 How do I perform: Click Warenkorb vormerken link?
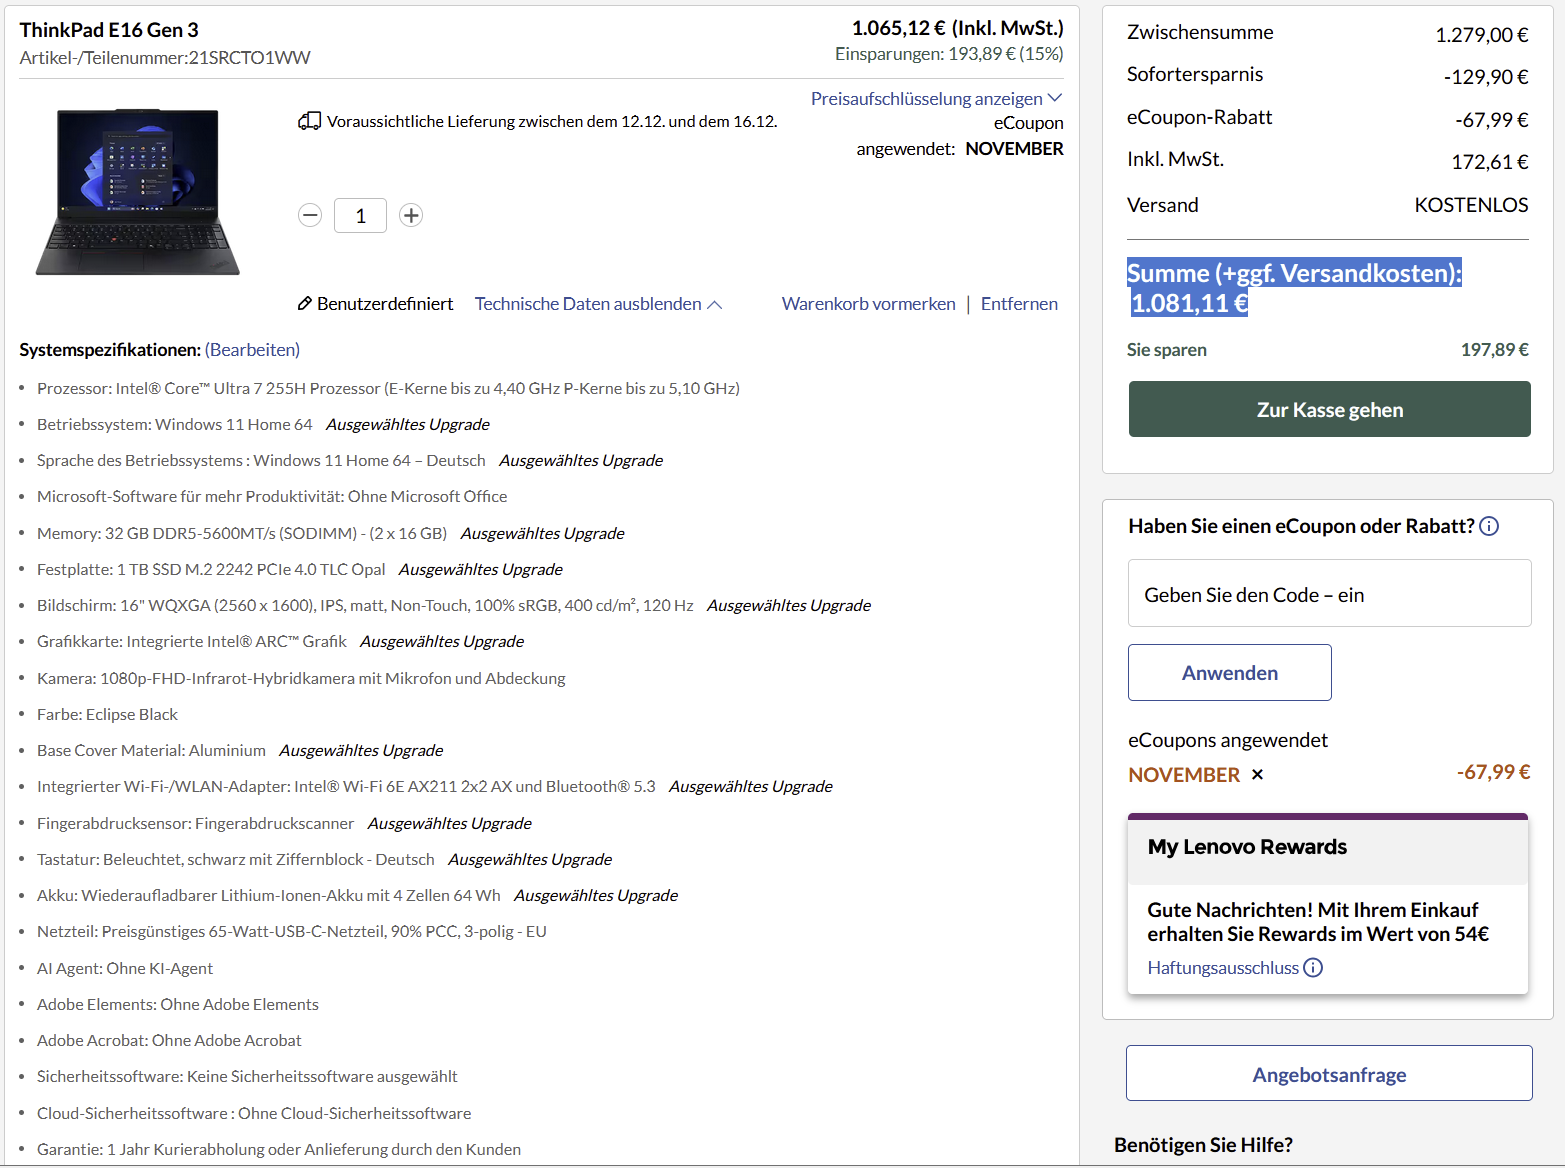(x=869, y=303)
